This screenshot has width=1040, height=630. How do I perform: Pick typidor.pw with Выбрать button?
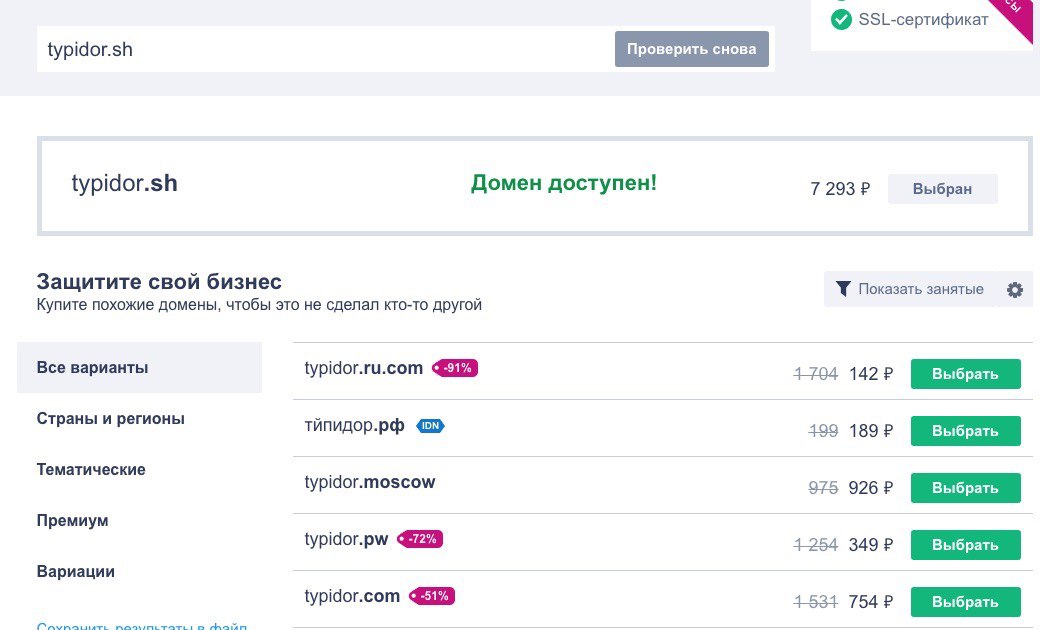(x=965, y=545)
